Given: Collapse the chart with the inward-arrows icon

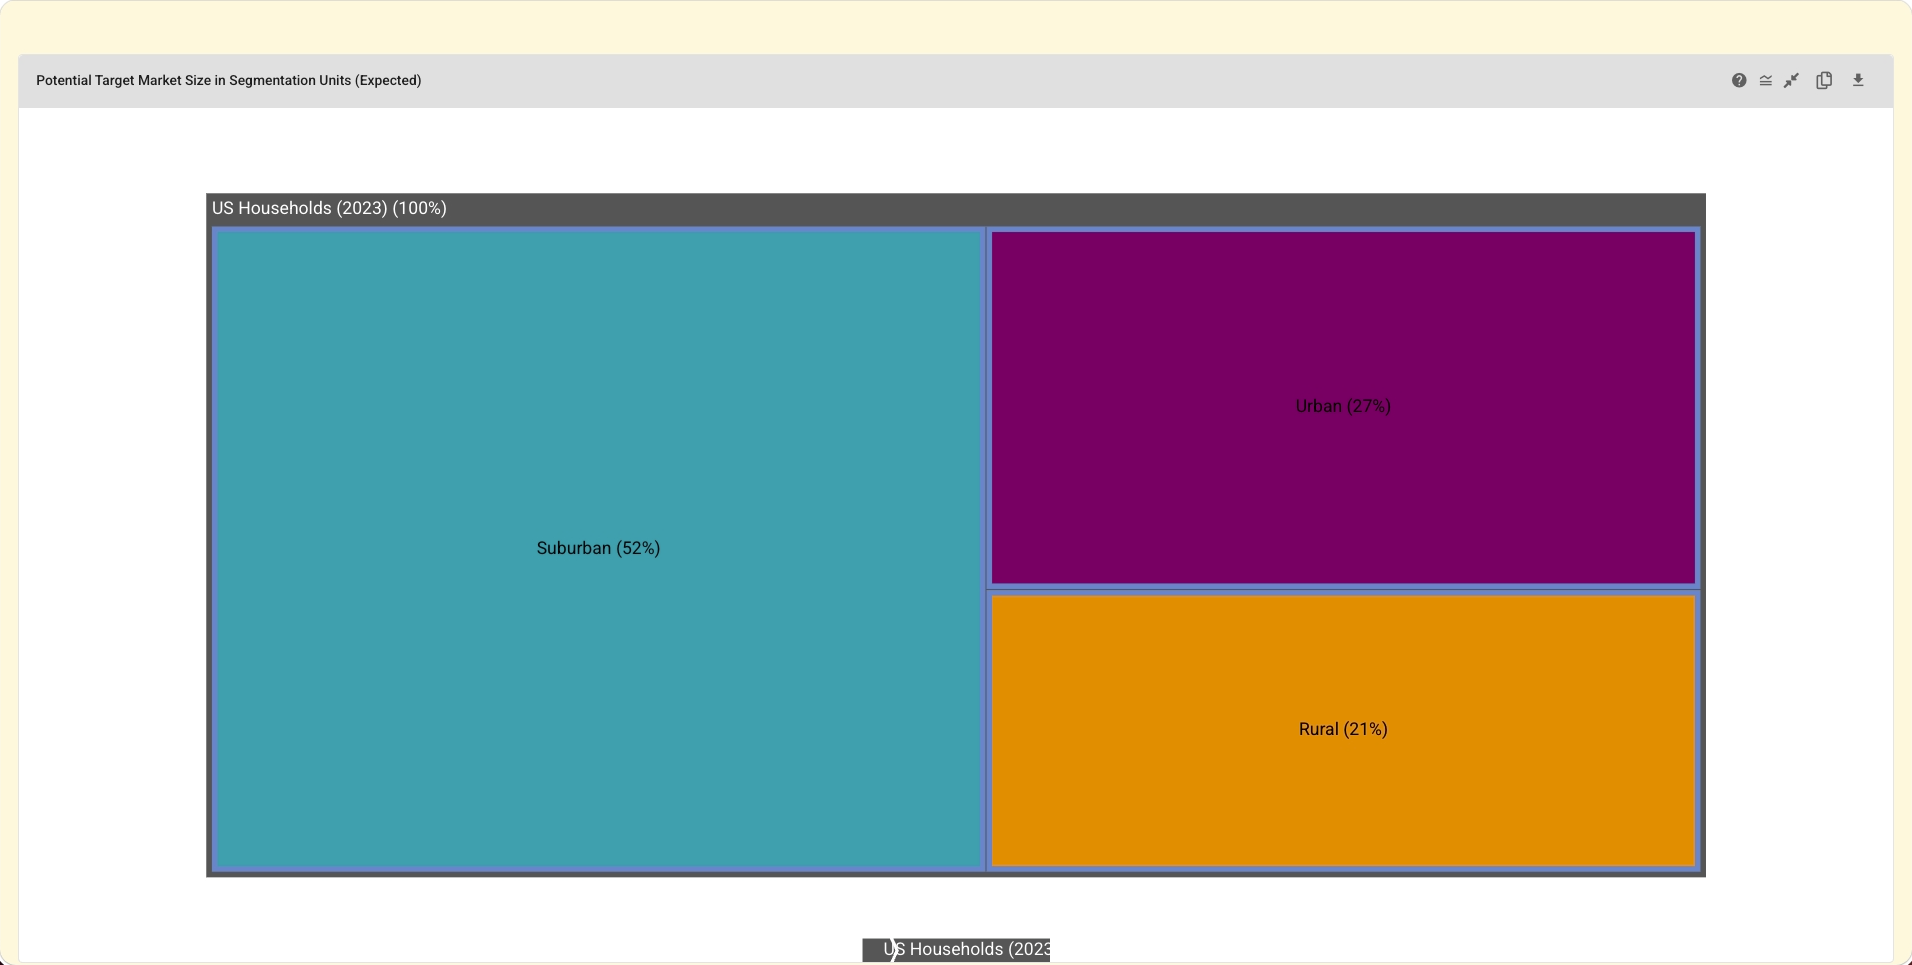Looking at the screenshot, I should click(x=1792, y=81).
